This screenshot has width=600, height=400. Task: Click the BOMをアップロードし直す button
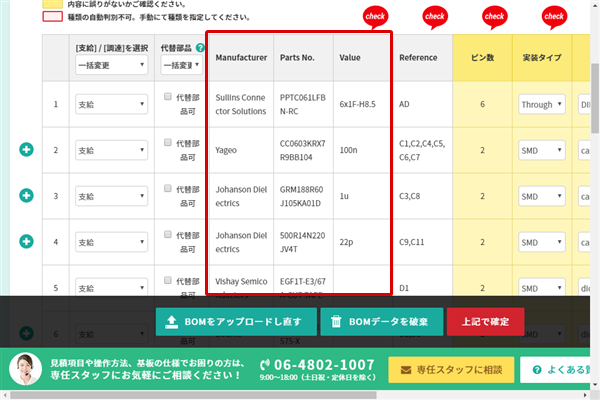click(236, 322)
